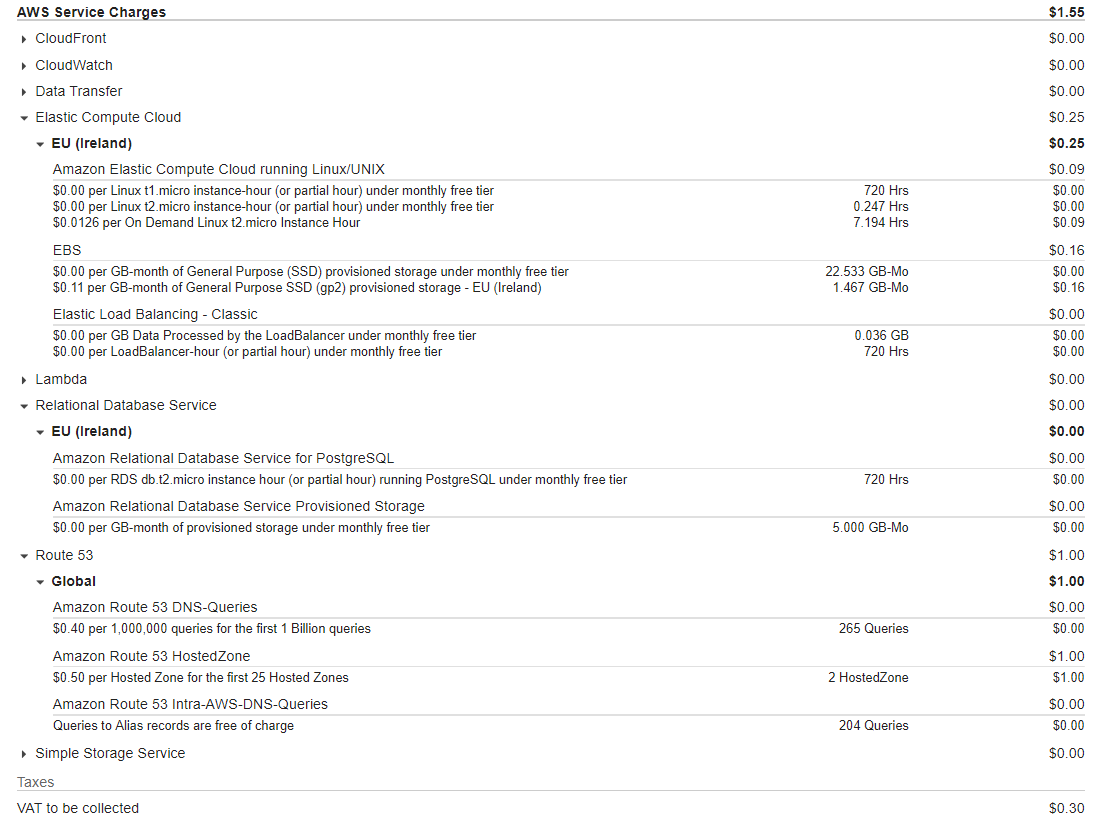The image size is (1101, 829).
Task: Click the EBS charges heading
Action: pos(67,251)
